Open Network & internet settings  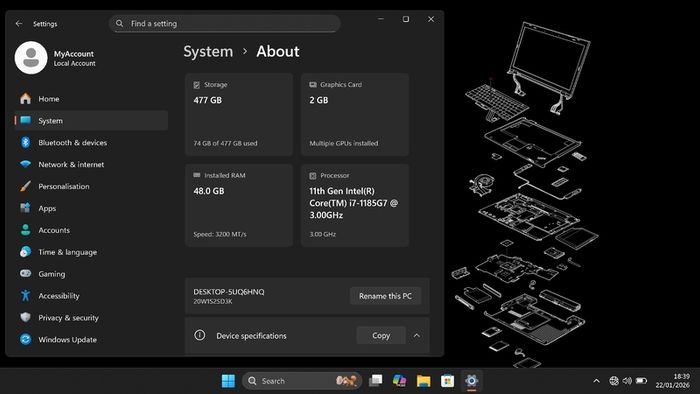click(x=91, y=164)
